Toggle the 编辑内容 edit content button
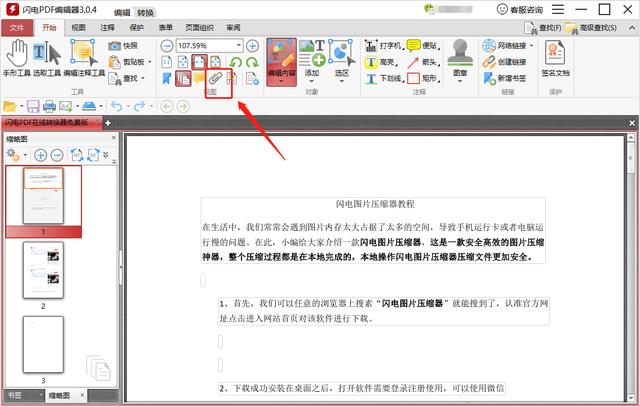The image size is (640, 407). [281, 62]
